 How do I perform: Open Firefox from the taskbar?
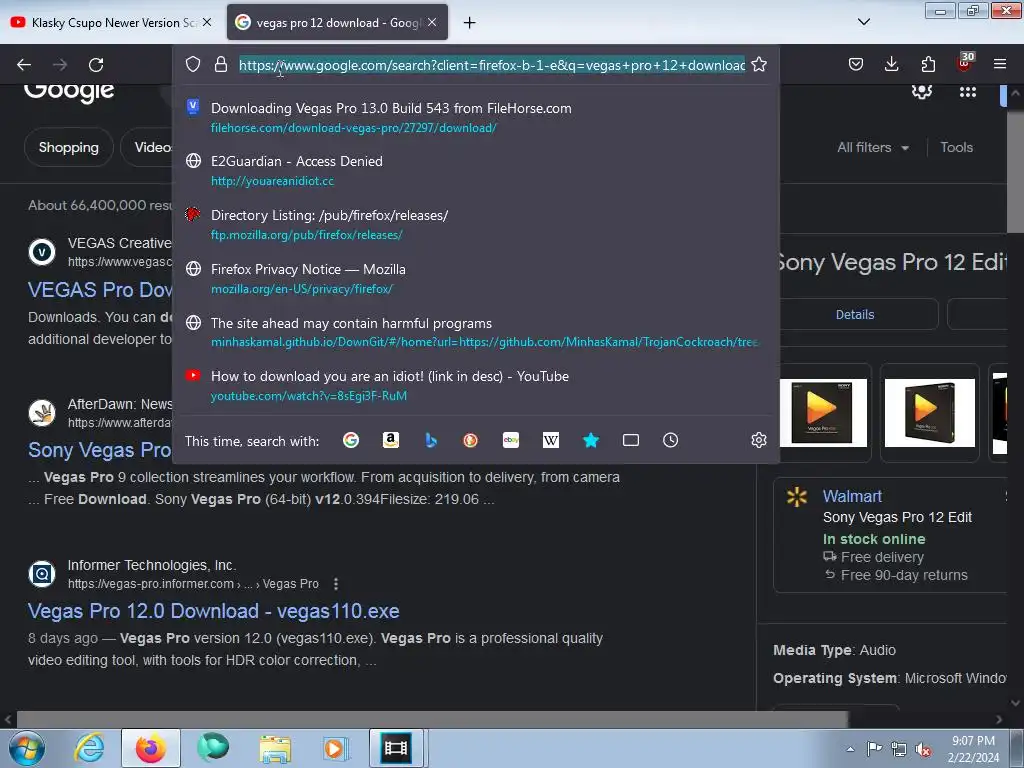tap(151, 748)
